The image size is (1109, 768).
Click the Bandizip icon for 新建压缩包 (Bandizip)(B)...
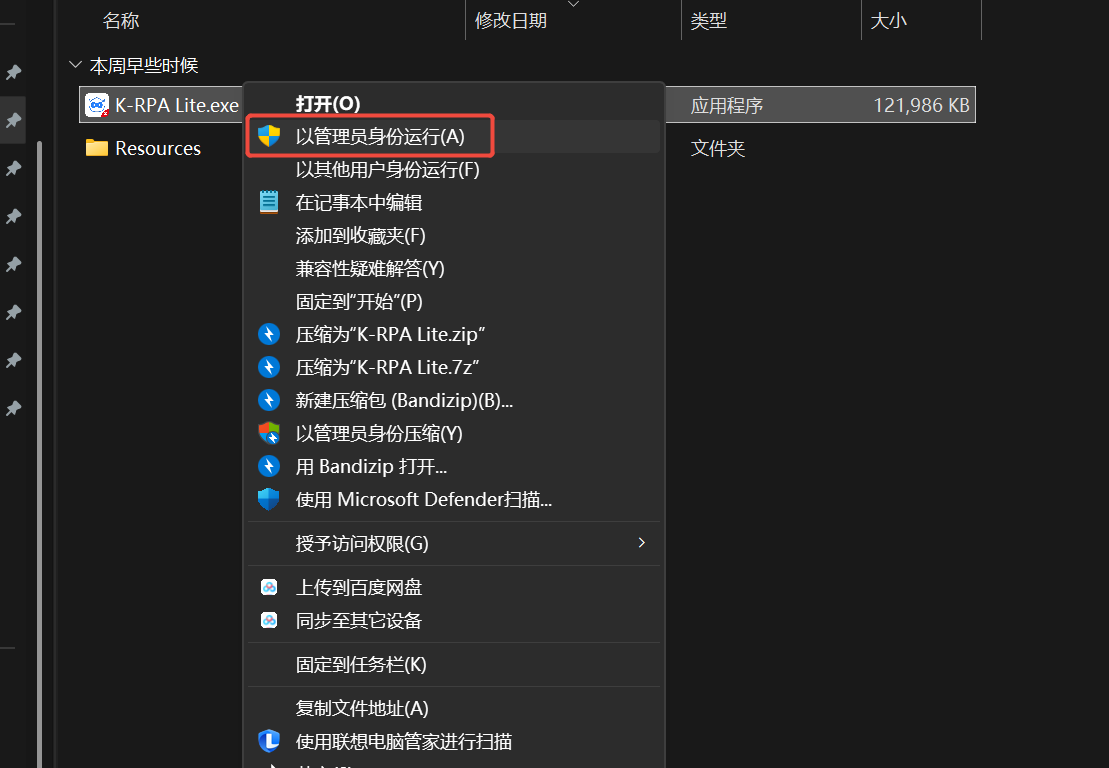pos(269,400)
